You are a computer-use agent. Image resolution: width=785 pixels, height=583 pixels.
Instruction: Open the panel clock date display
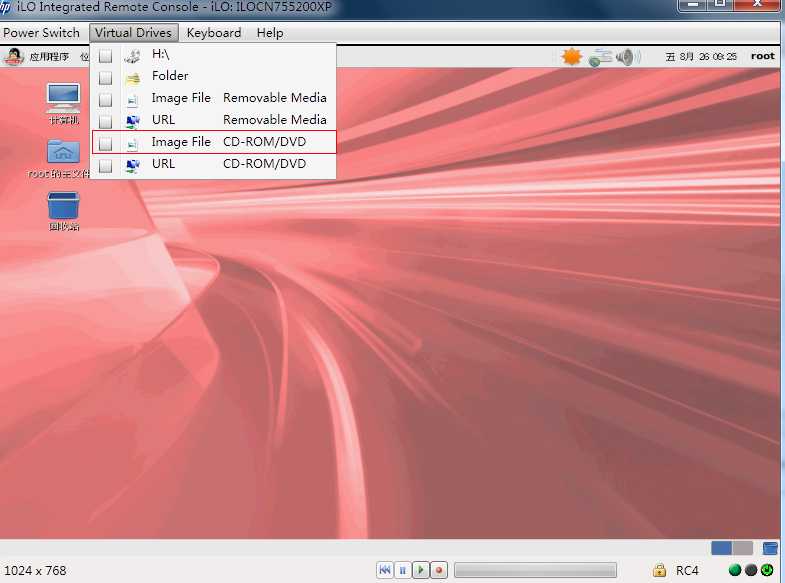coord(701,57)
